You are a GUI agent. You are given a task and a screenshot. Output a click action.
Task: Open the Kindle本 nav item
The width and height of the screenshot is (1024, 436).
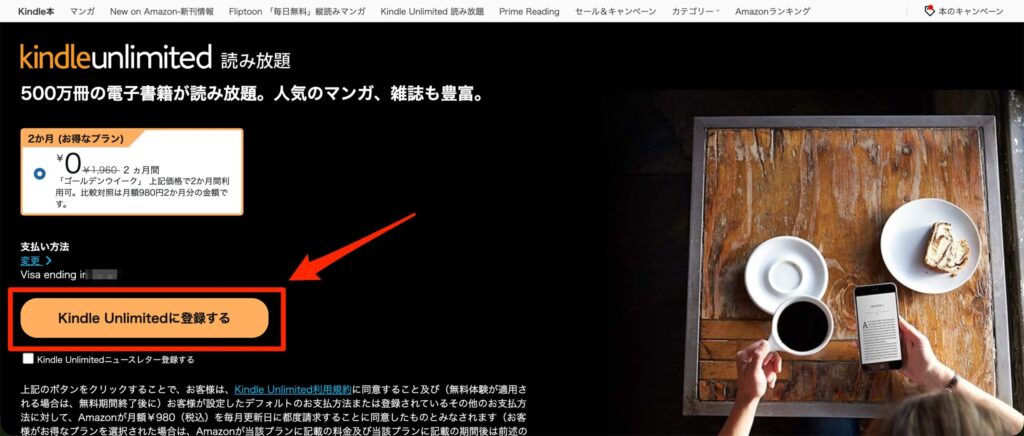pyautogui.click(x=36, y=11)
